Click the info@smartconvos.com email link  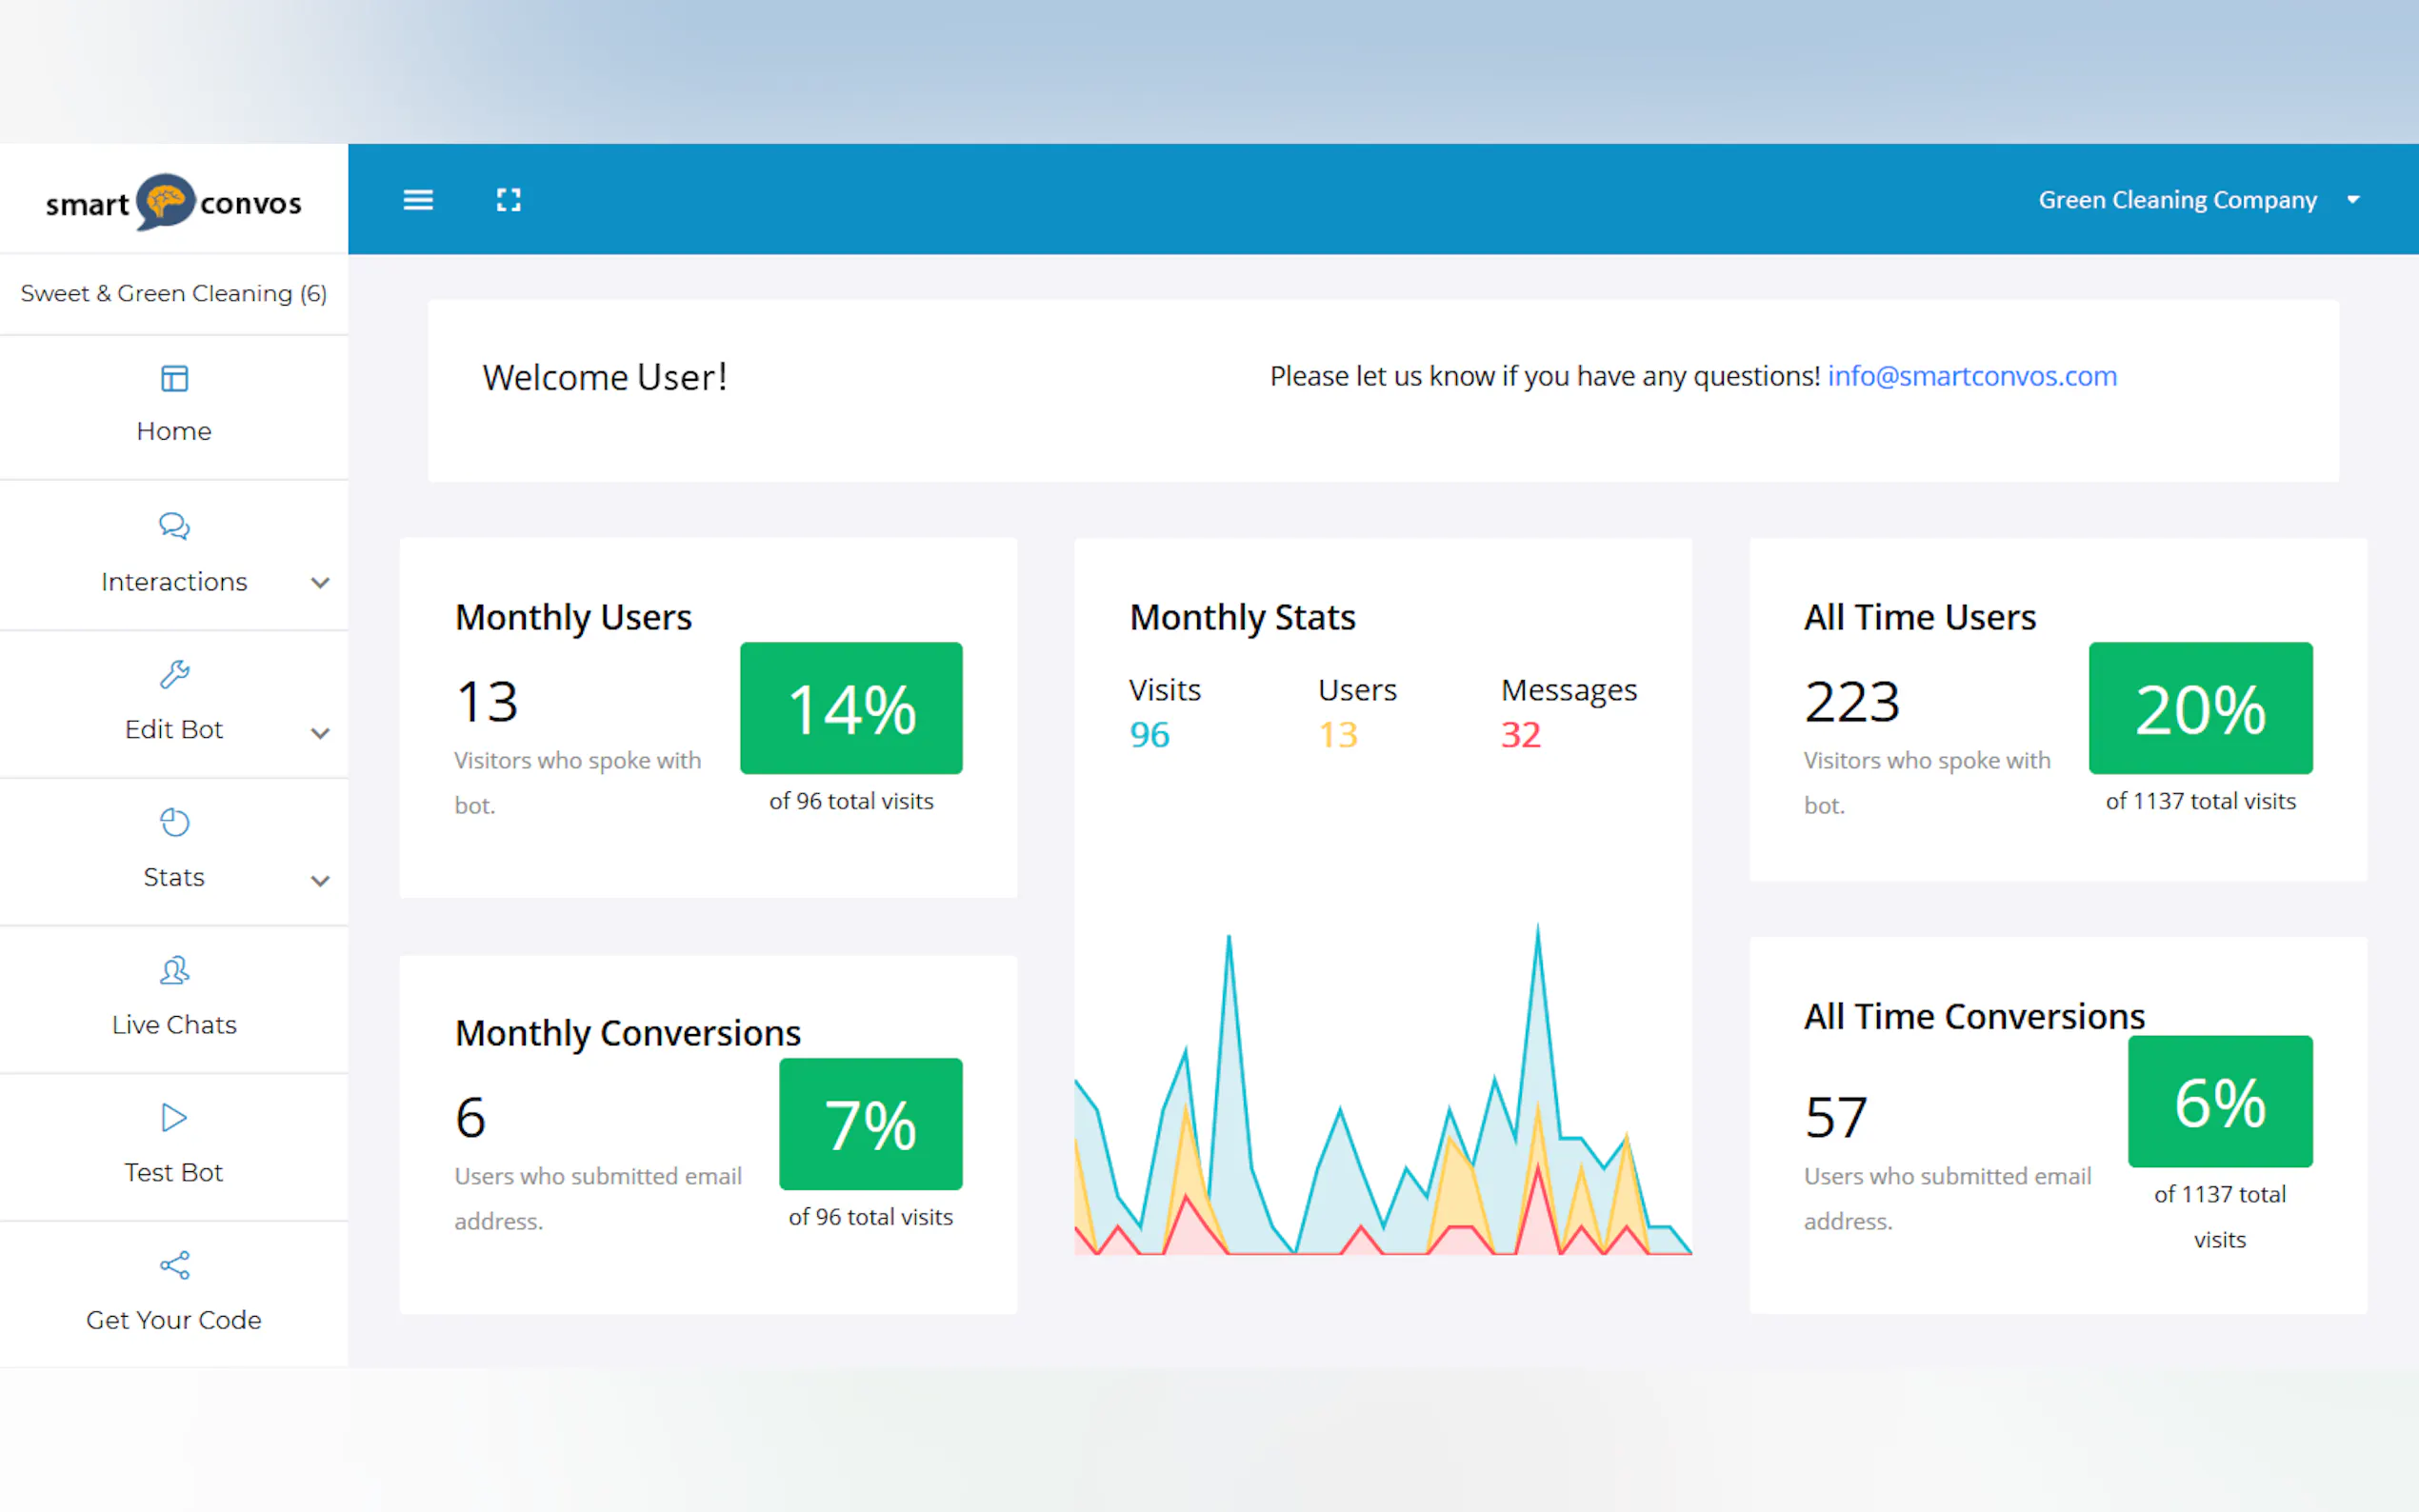tap(1971, 376)
